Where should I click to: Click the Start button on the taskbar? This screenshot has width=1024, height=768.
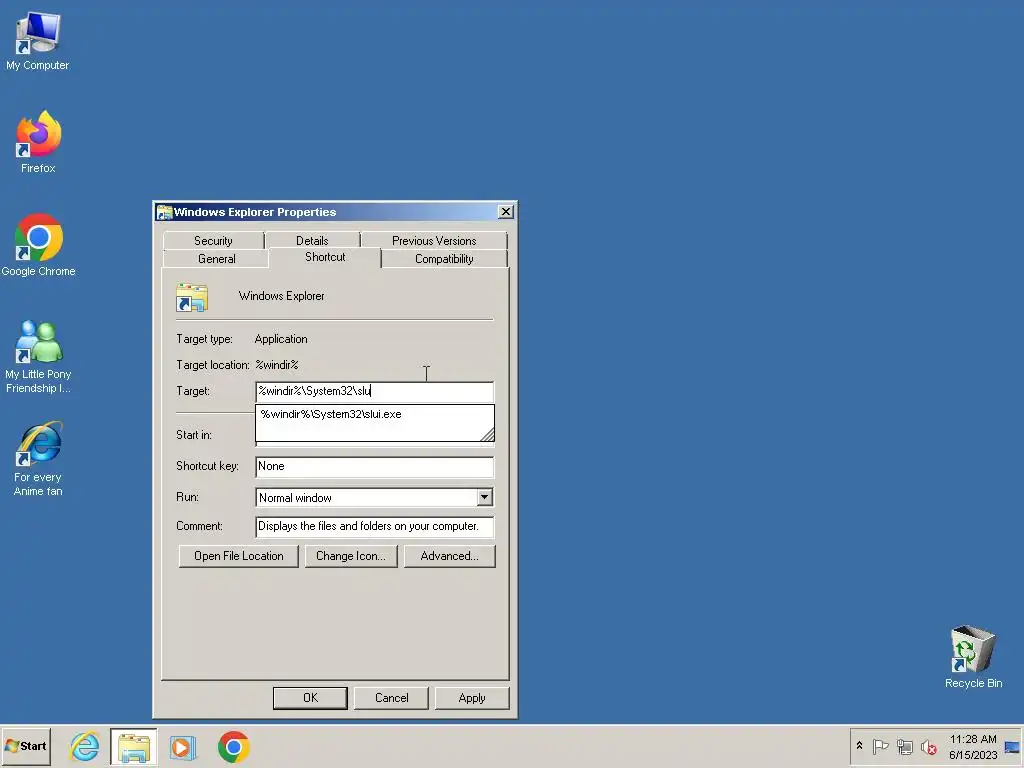tap(26, 746)
